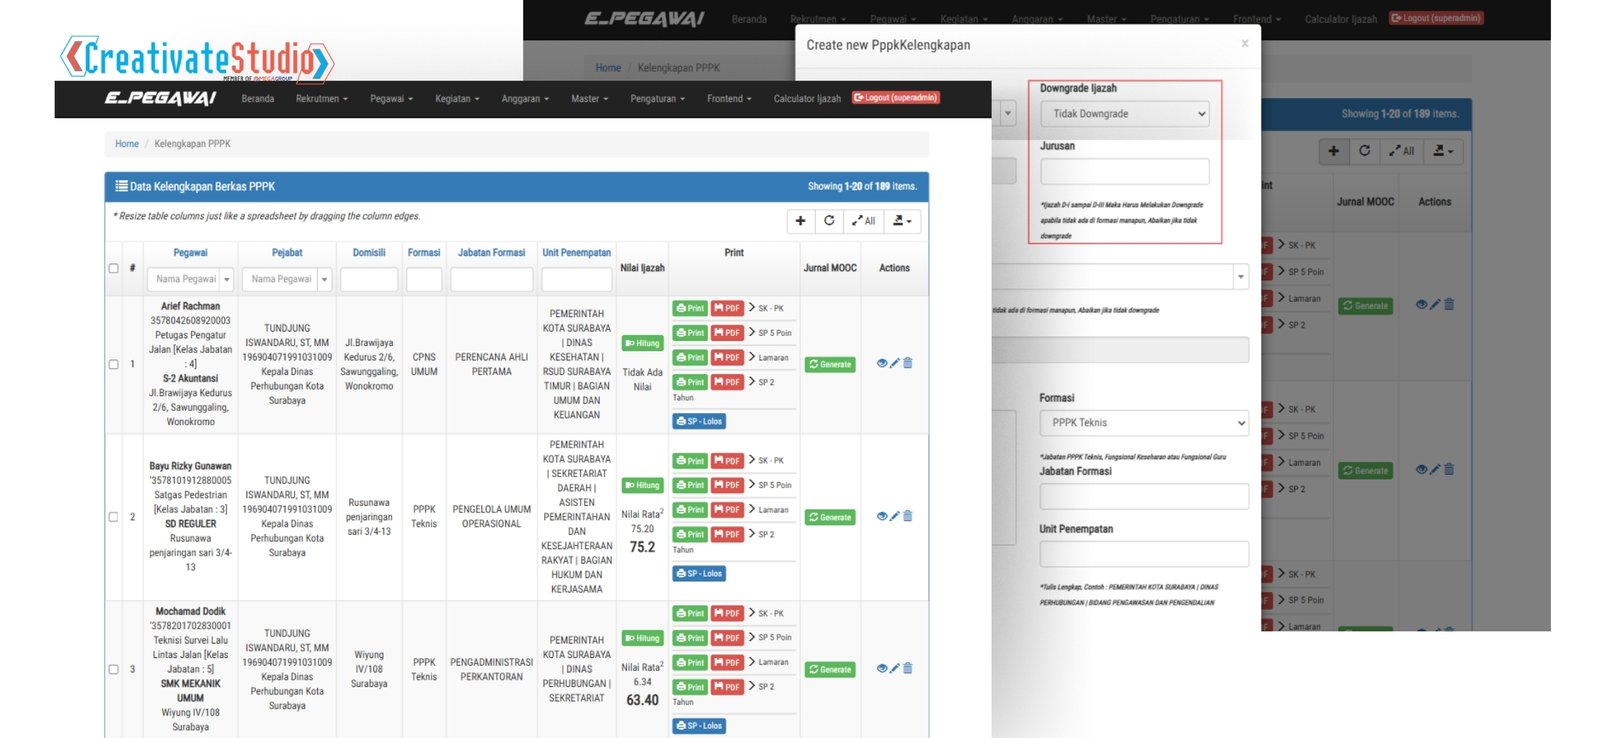Toggle the select-all checkbox in table header
This screenshot has width=1600, height=738.
pos(113,268)
